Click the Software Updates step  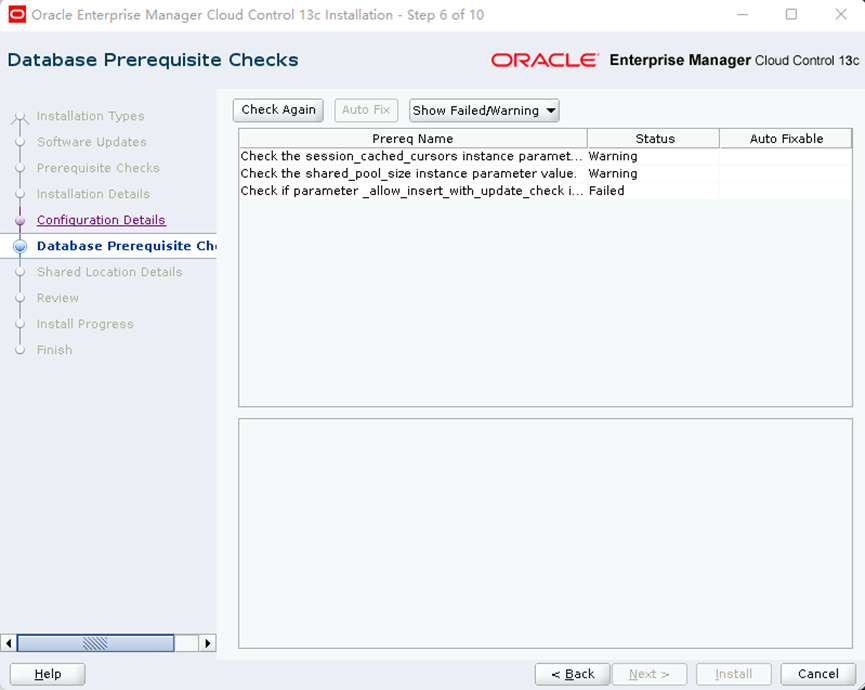92,142
